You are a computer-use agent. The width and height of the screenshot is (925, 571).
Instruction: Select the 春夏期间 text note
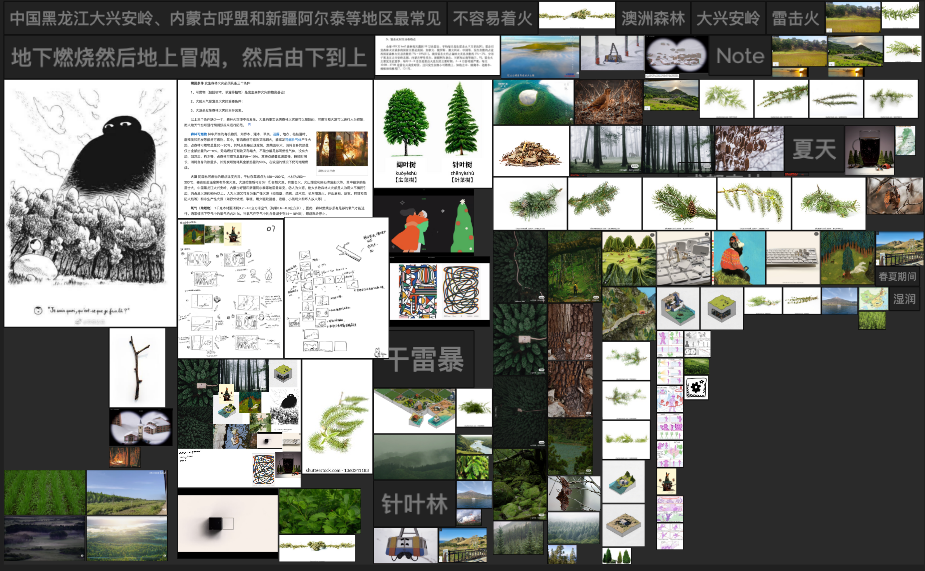897,276
